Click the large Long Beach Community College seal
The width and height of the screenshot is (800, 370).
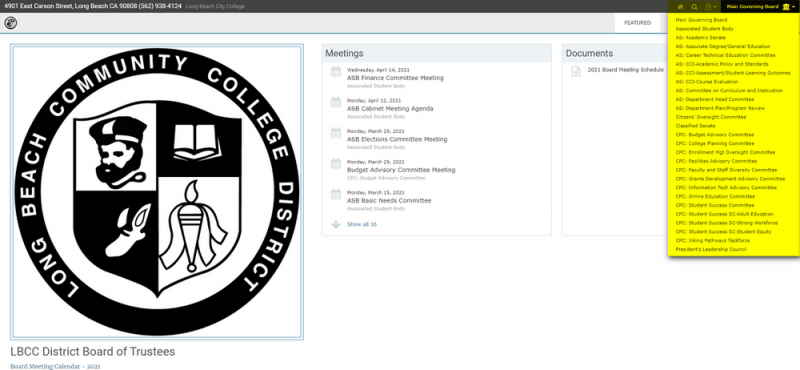(157, 191)
